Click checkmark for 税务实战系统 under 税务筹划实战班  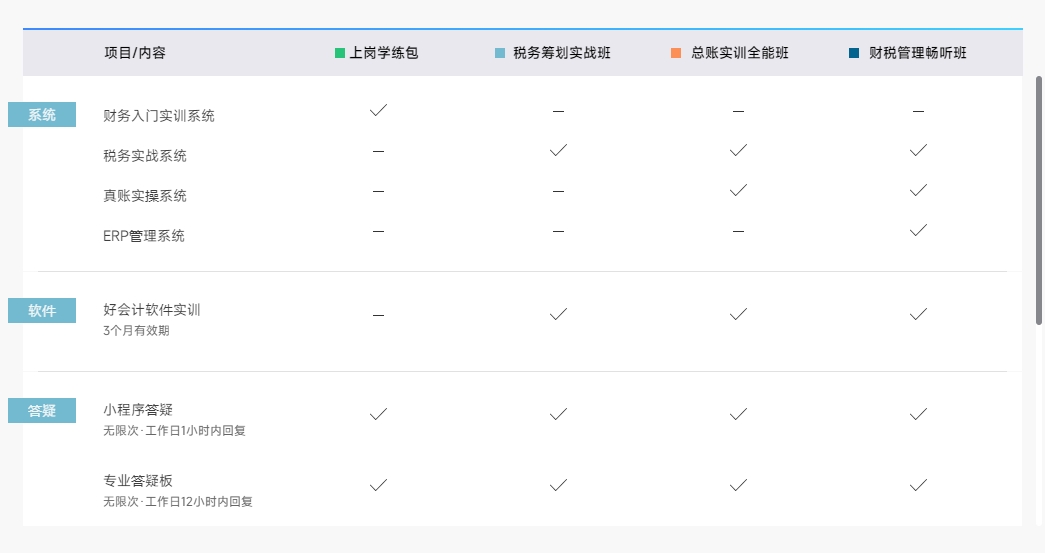point(558,151)
